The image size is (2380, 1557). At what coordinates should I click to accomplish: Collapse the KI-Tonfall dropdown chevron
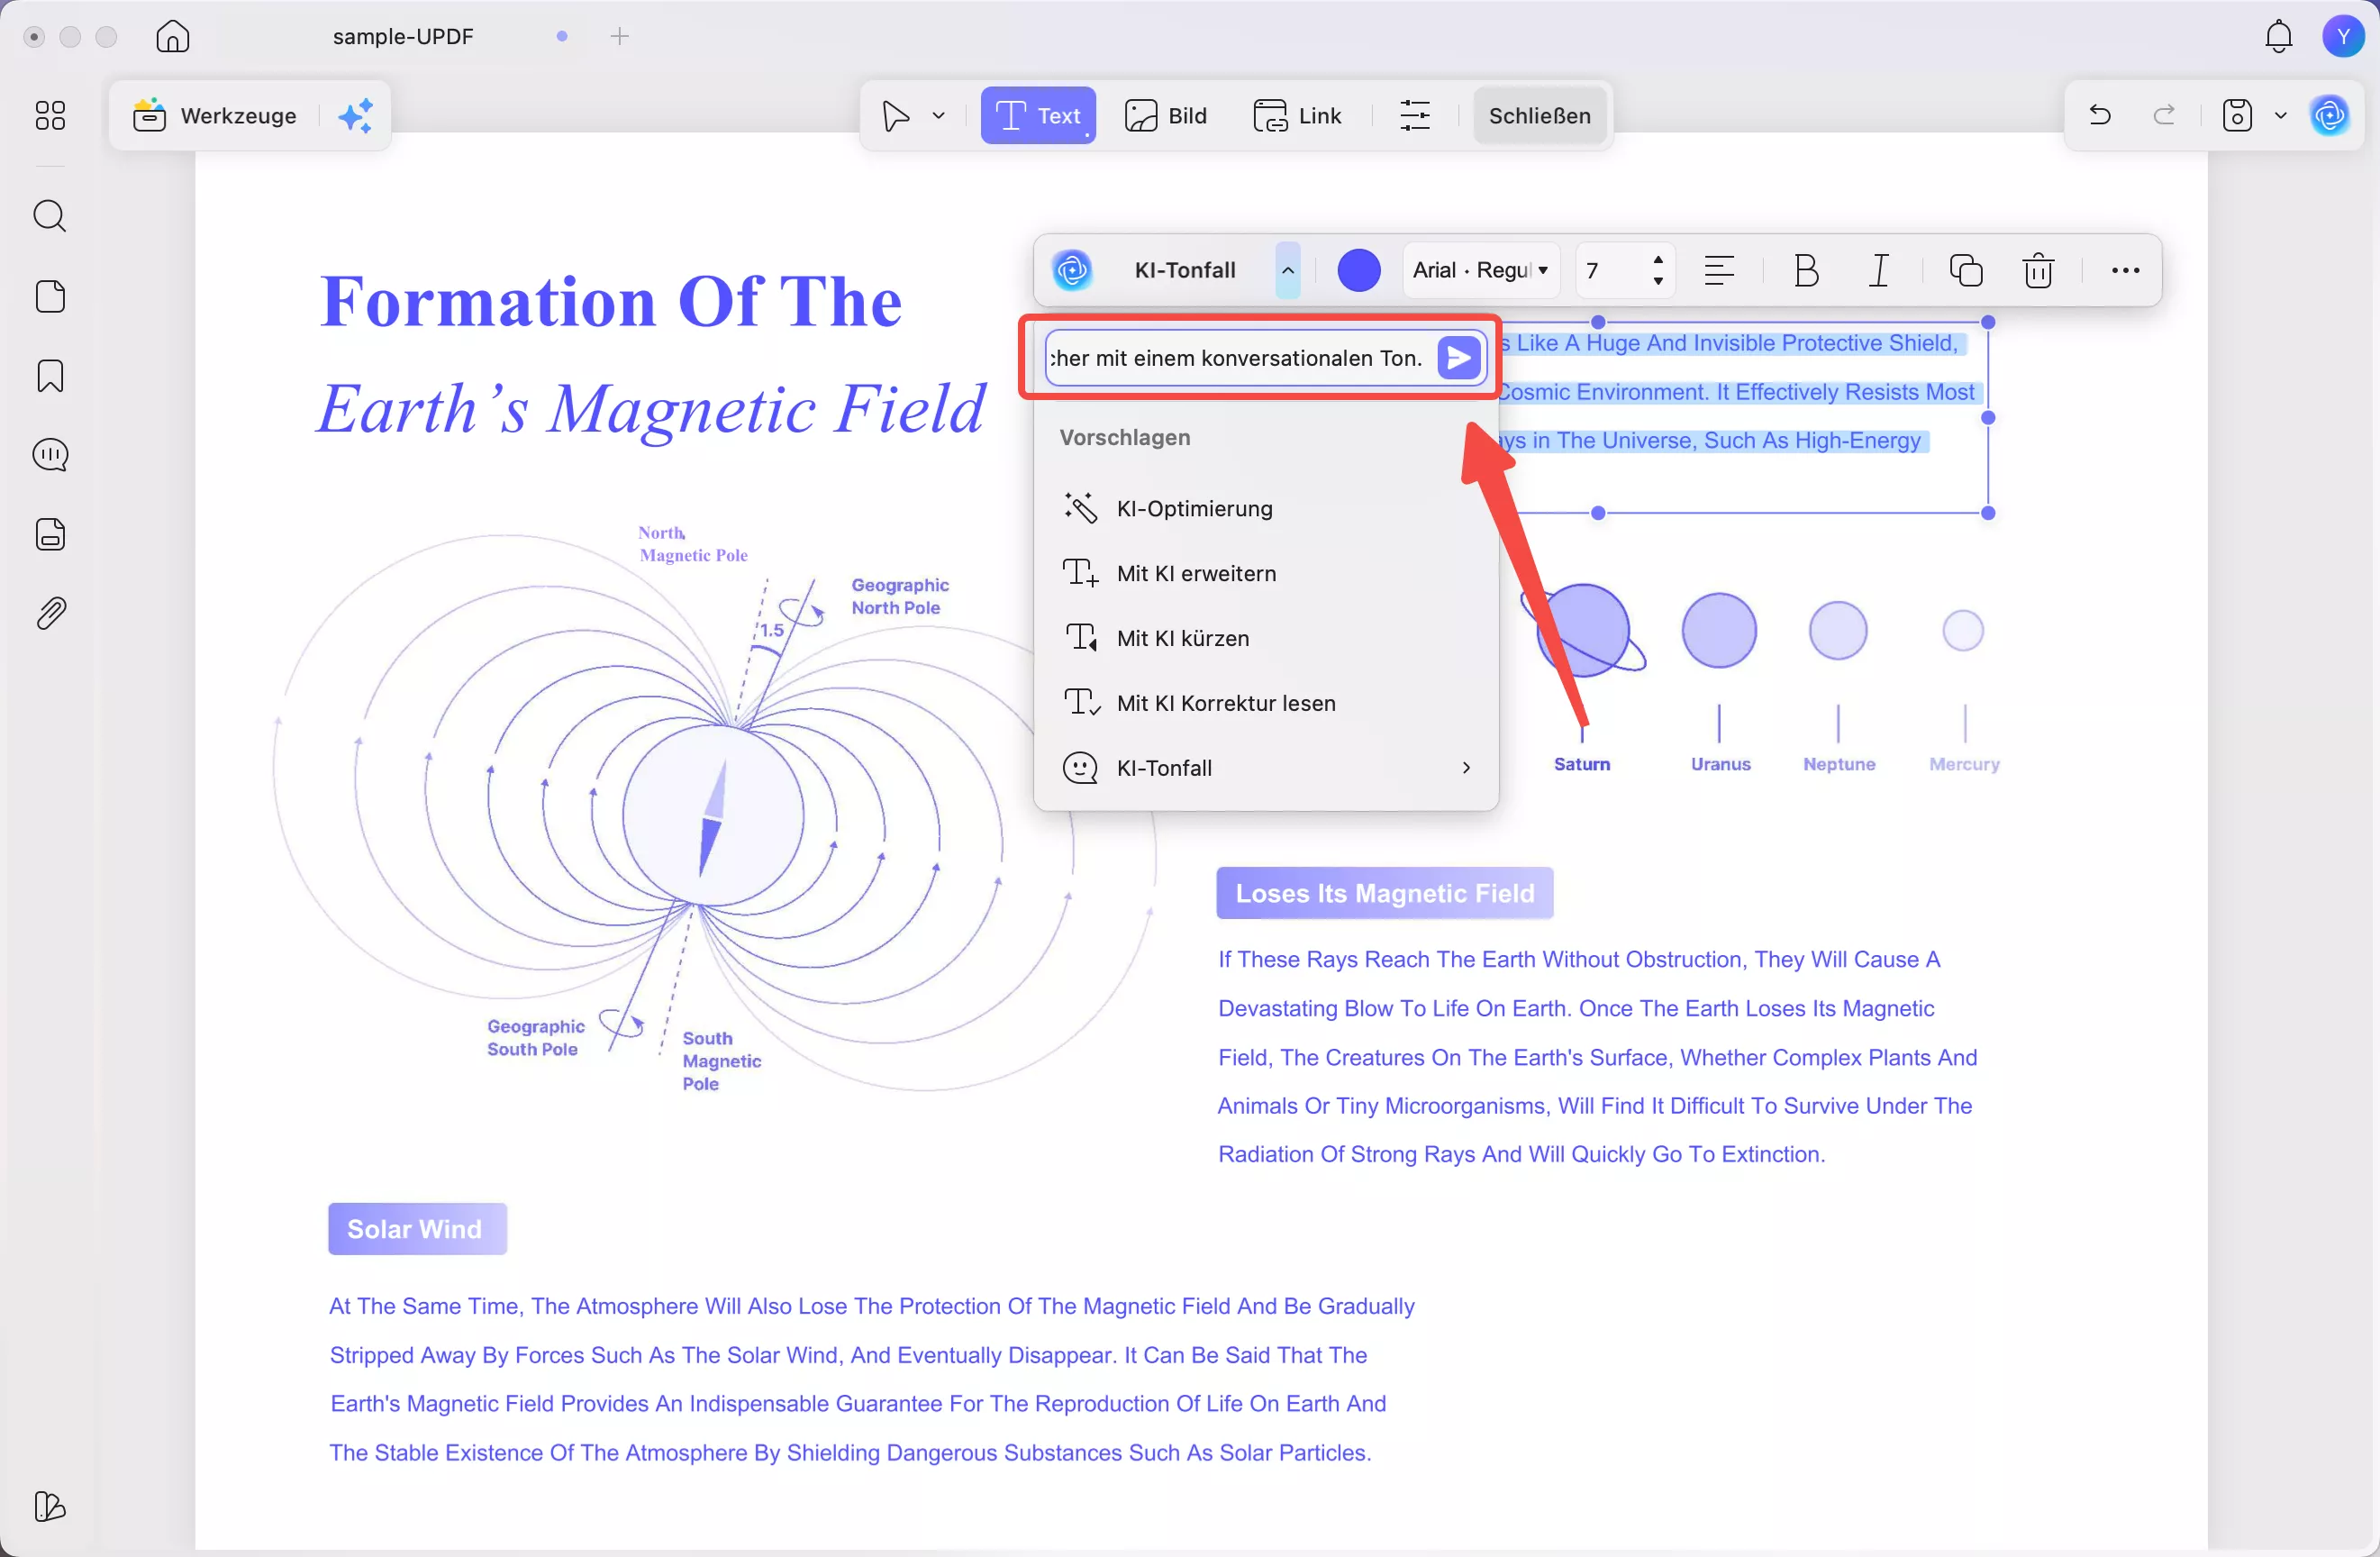pyautogui.click(x=1288, y=271)
